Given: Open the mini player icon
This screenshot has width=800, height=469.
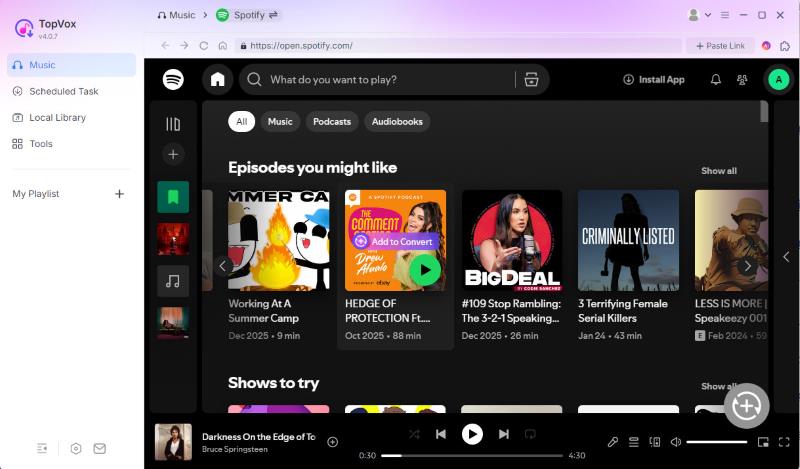Looking at the screenshot, I should click(763, 442).
